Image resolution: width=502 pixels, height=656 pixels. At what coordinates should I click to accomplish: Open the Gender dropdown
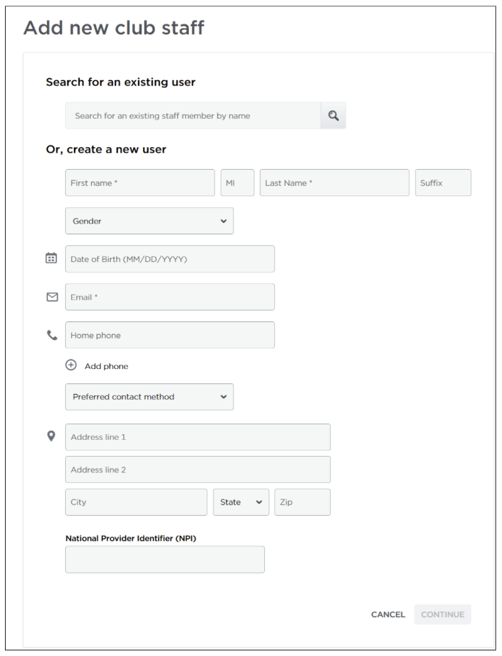click(149, 221)
